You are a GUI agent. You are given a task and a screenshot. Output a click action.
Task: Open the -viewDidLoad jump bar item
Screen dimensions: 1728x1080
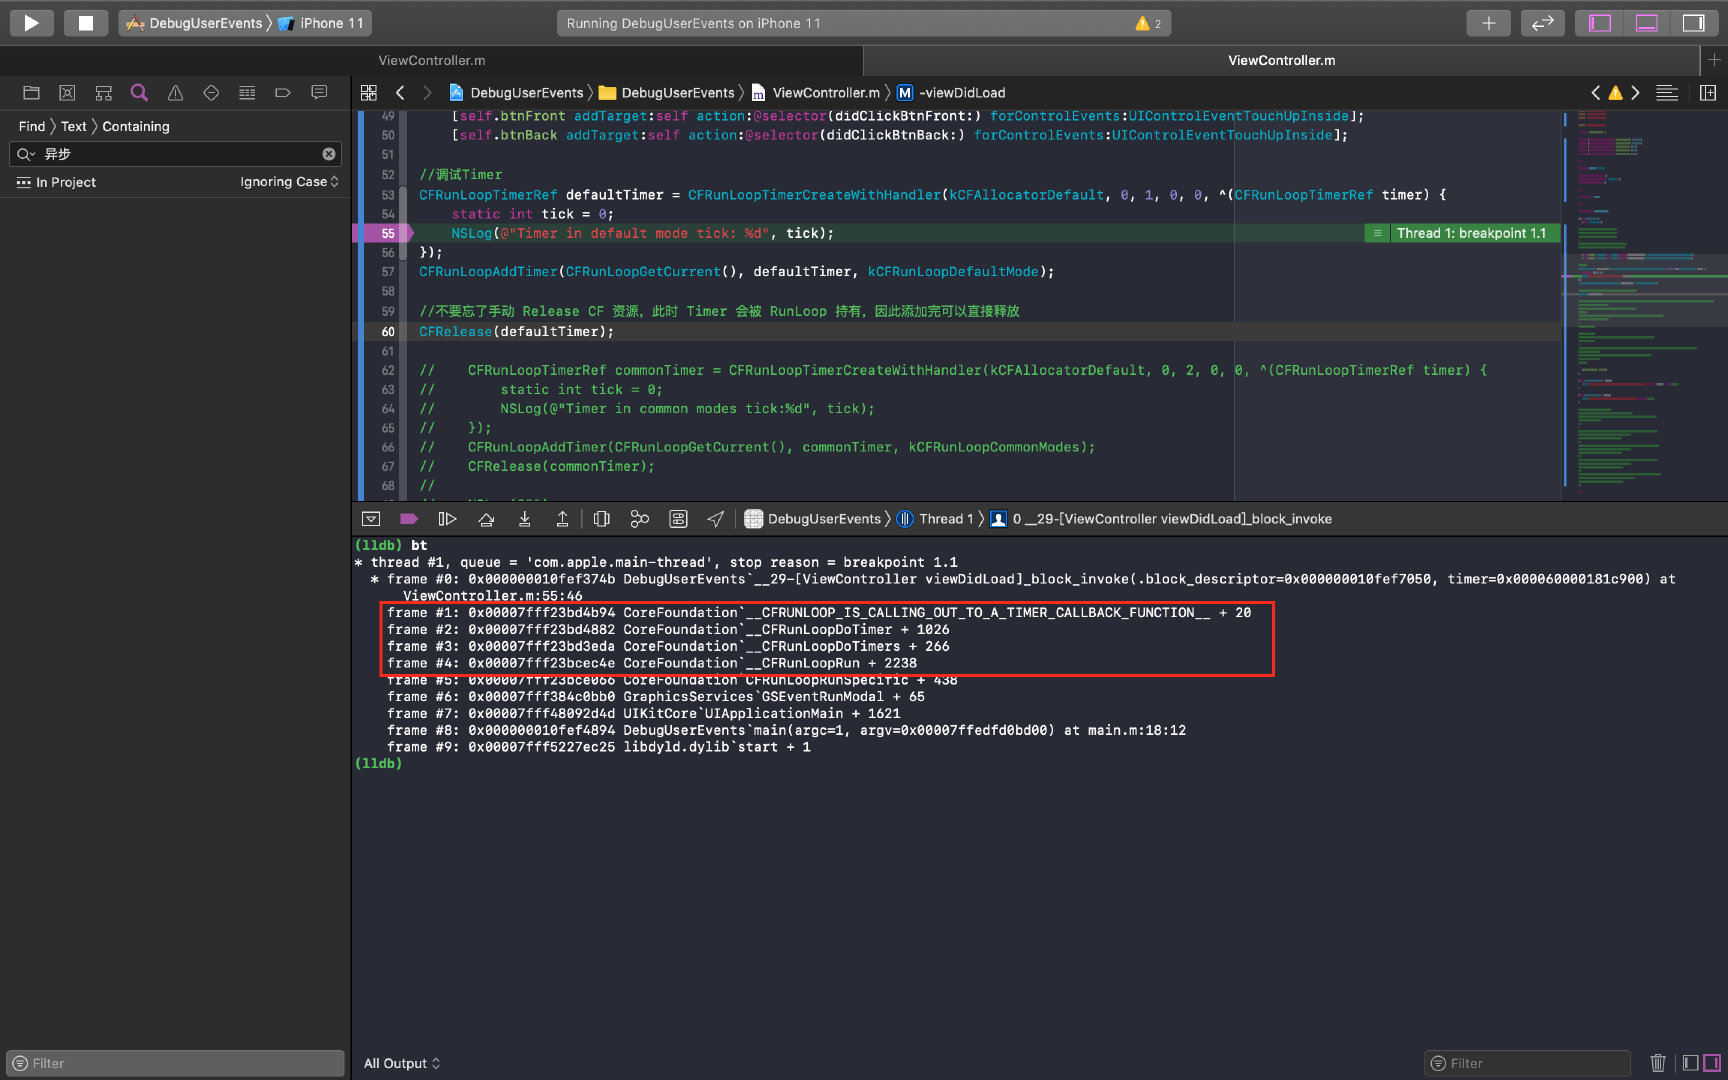point(952,93)
